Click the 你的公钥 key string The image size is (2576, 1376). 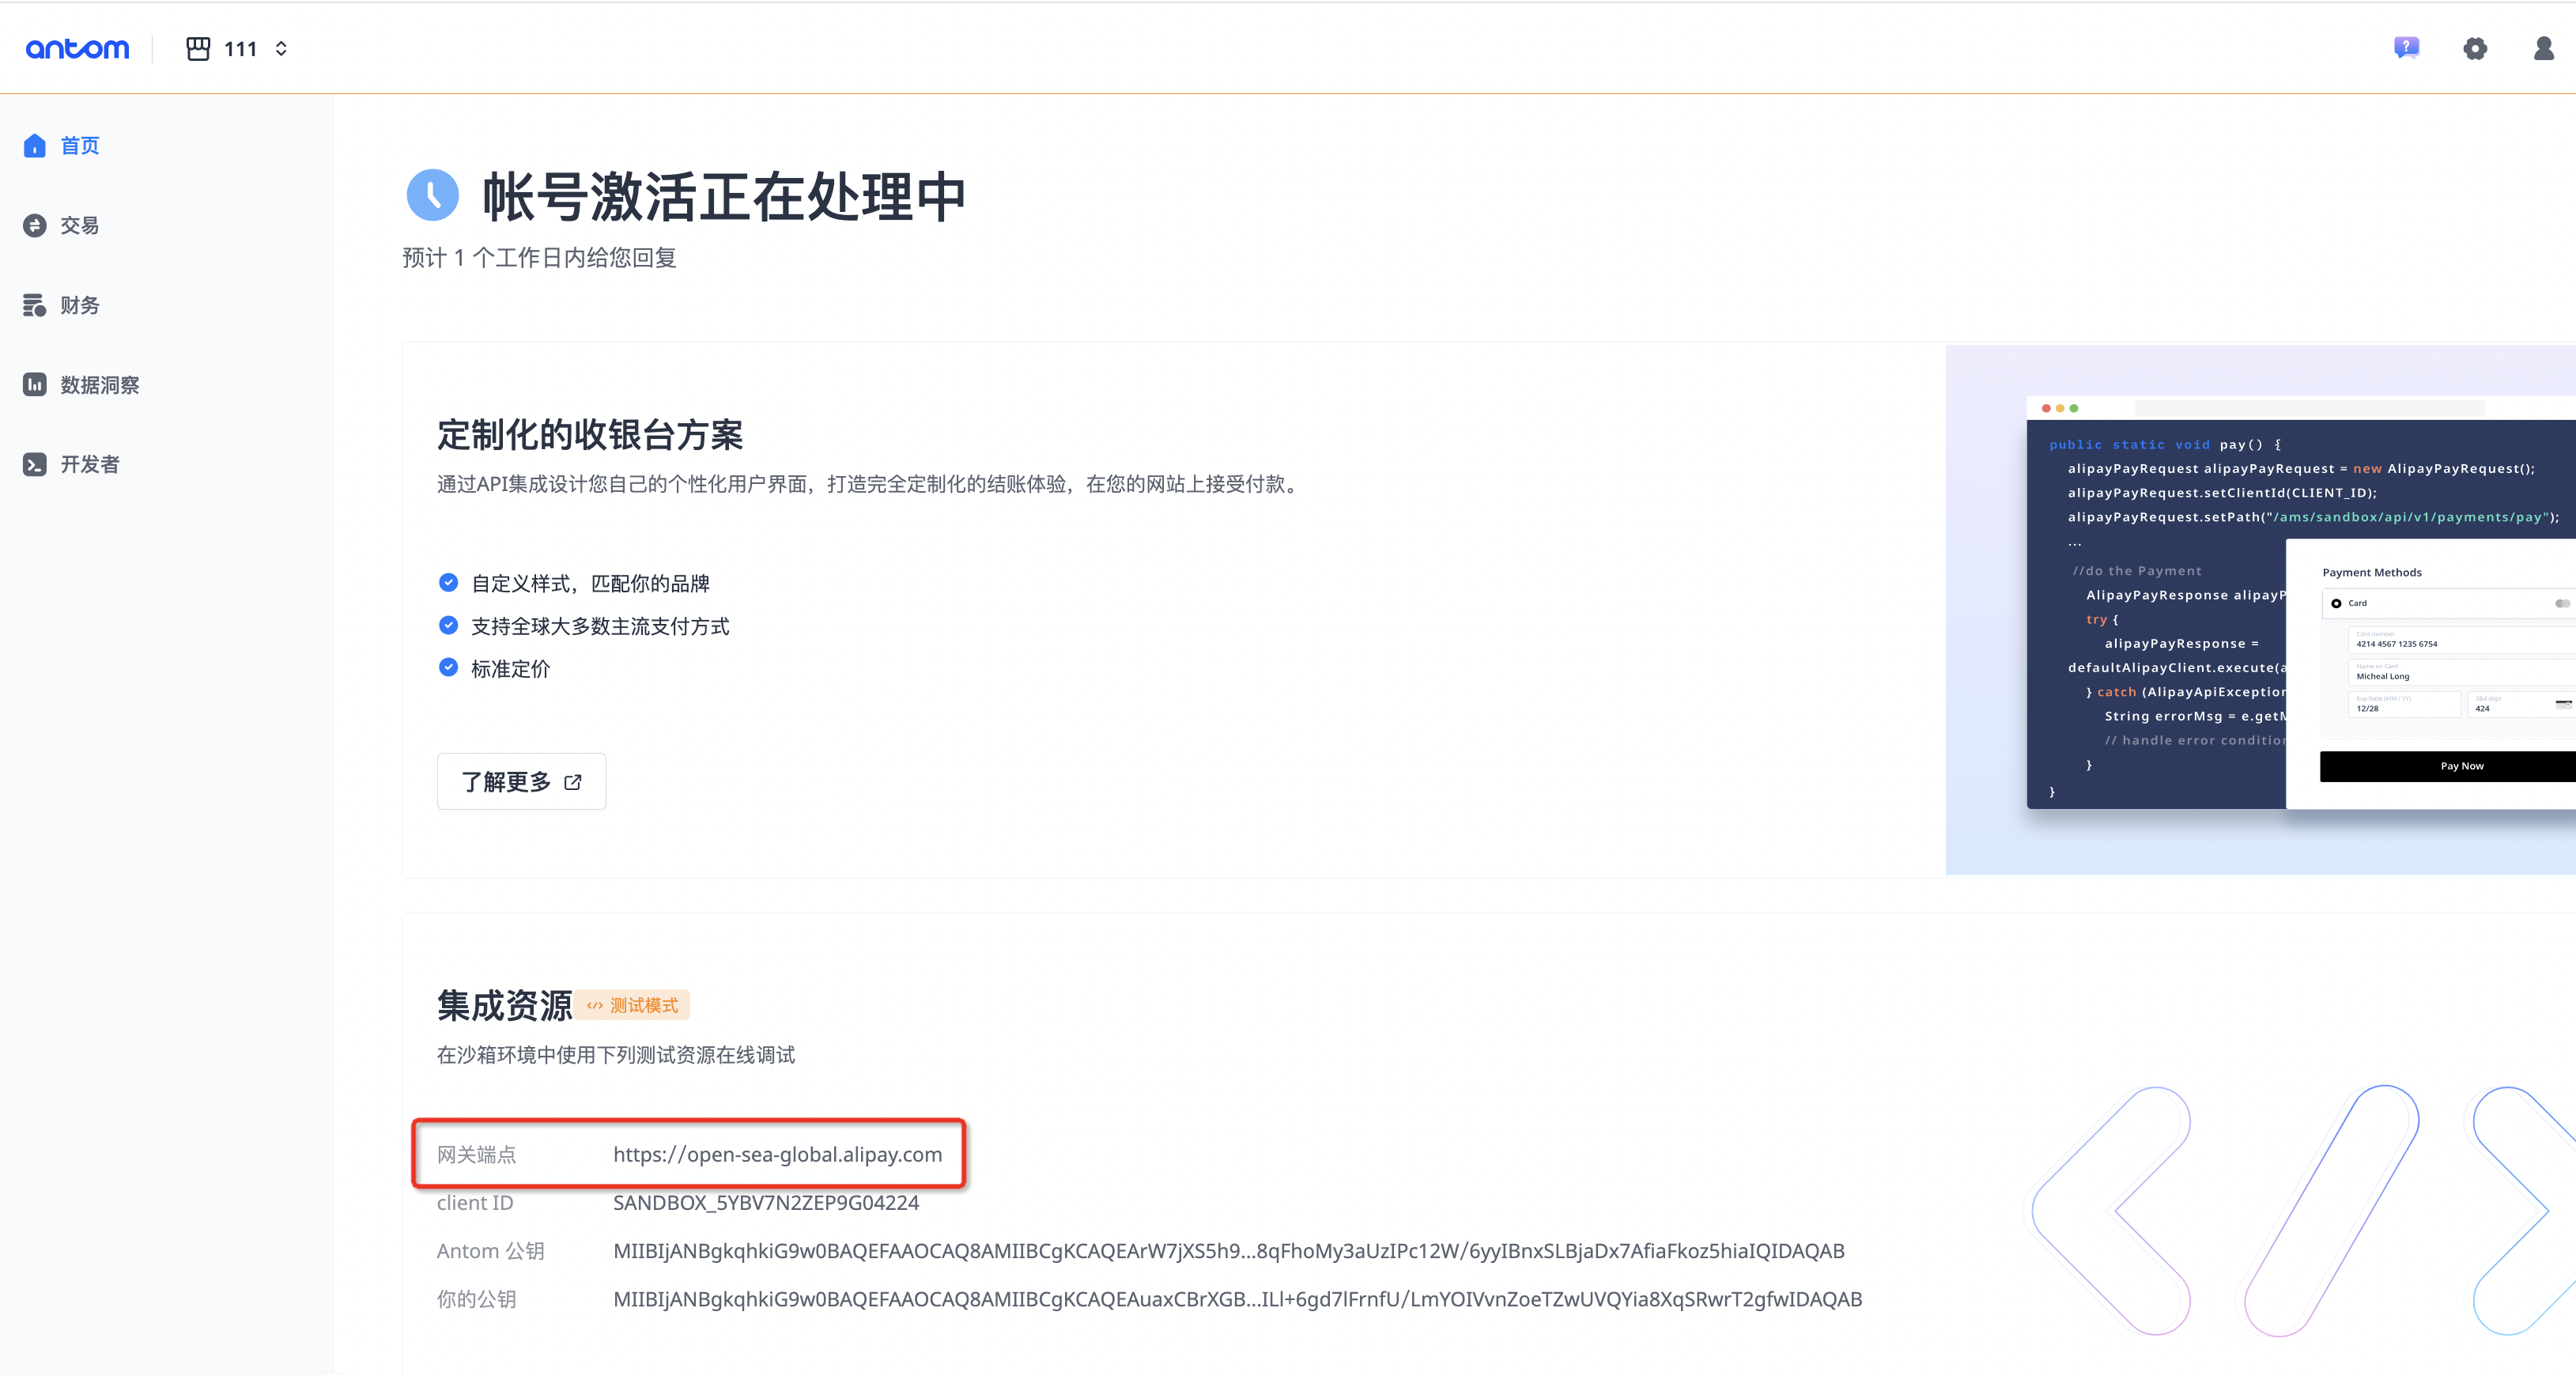click(1236, 1299)
